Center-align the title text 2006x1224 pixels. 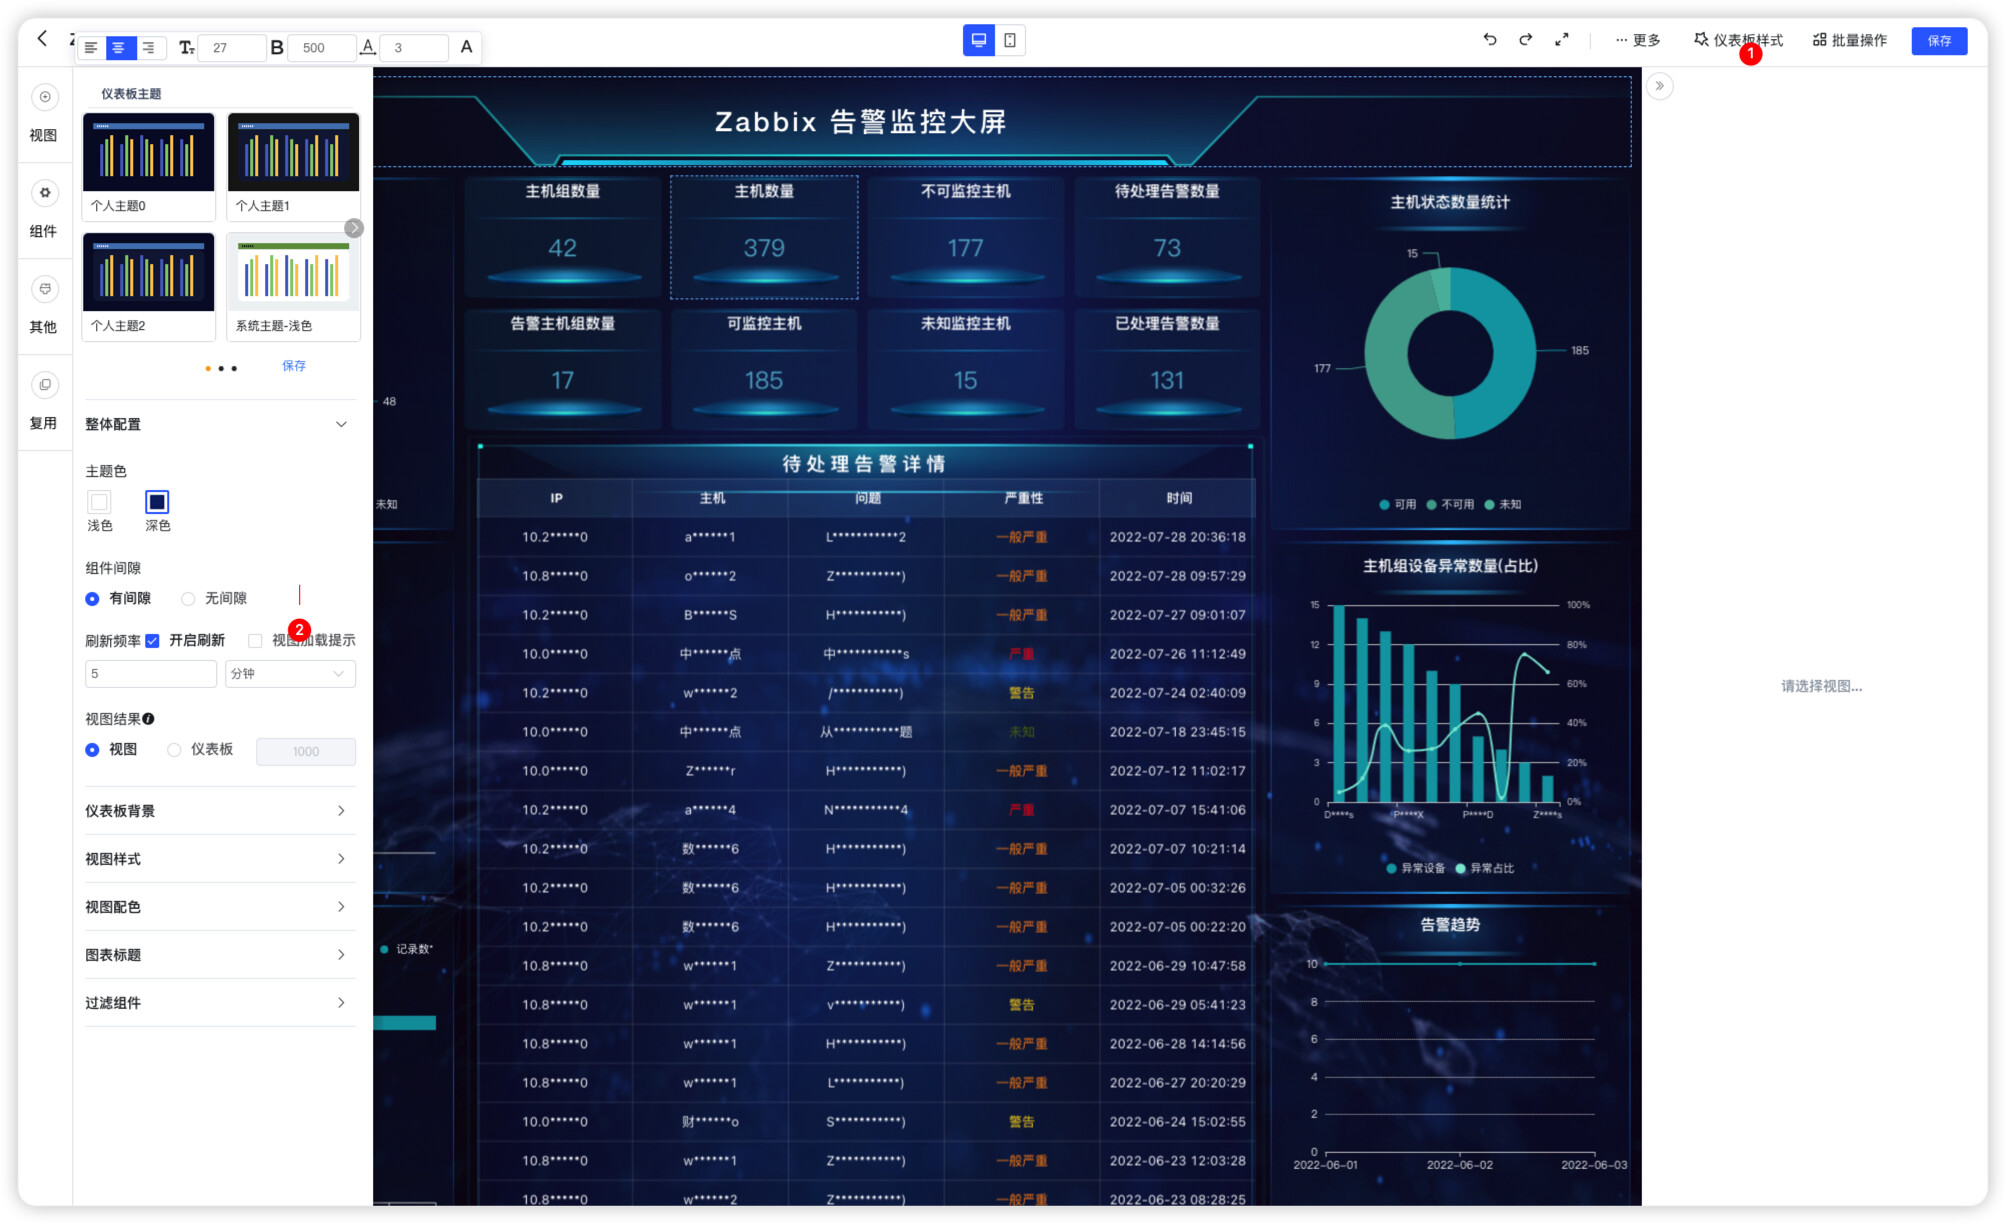[119, 47]
